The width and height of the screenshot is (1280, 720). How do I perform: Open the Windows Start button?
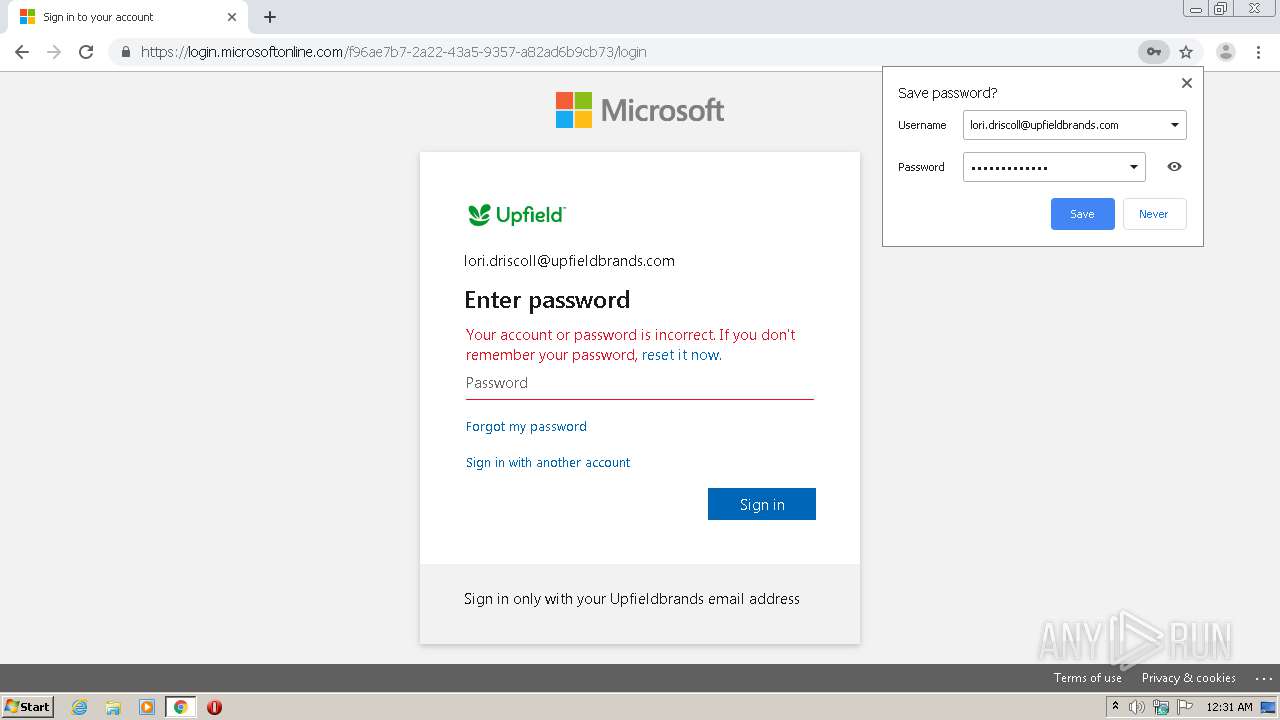27,707
